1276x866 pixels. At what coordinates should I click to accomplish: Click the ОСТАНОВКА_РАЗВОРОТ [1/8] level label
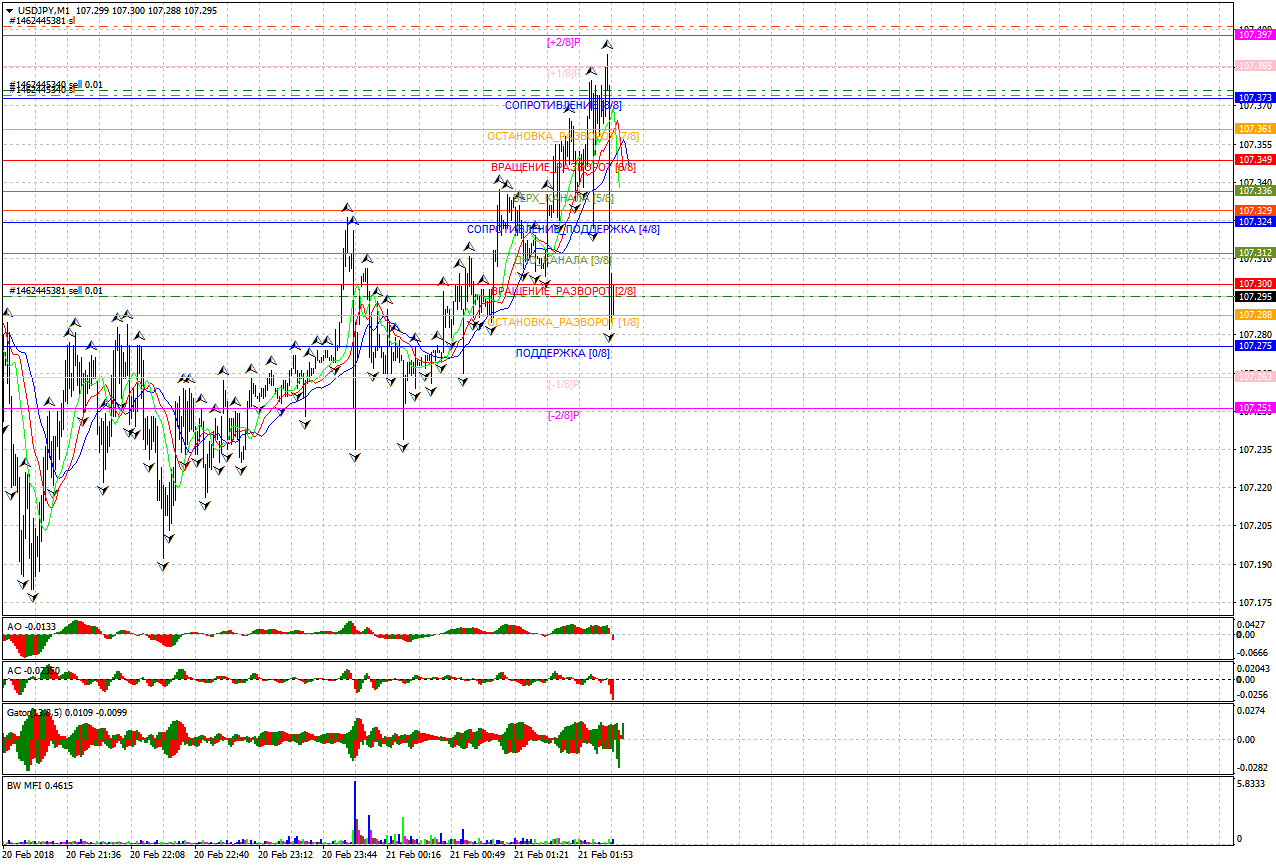pyautogui.click(x=563, y=322)
